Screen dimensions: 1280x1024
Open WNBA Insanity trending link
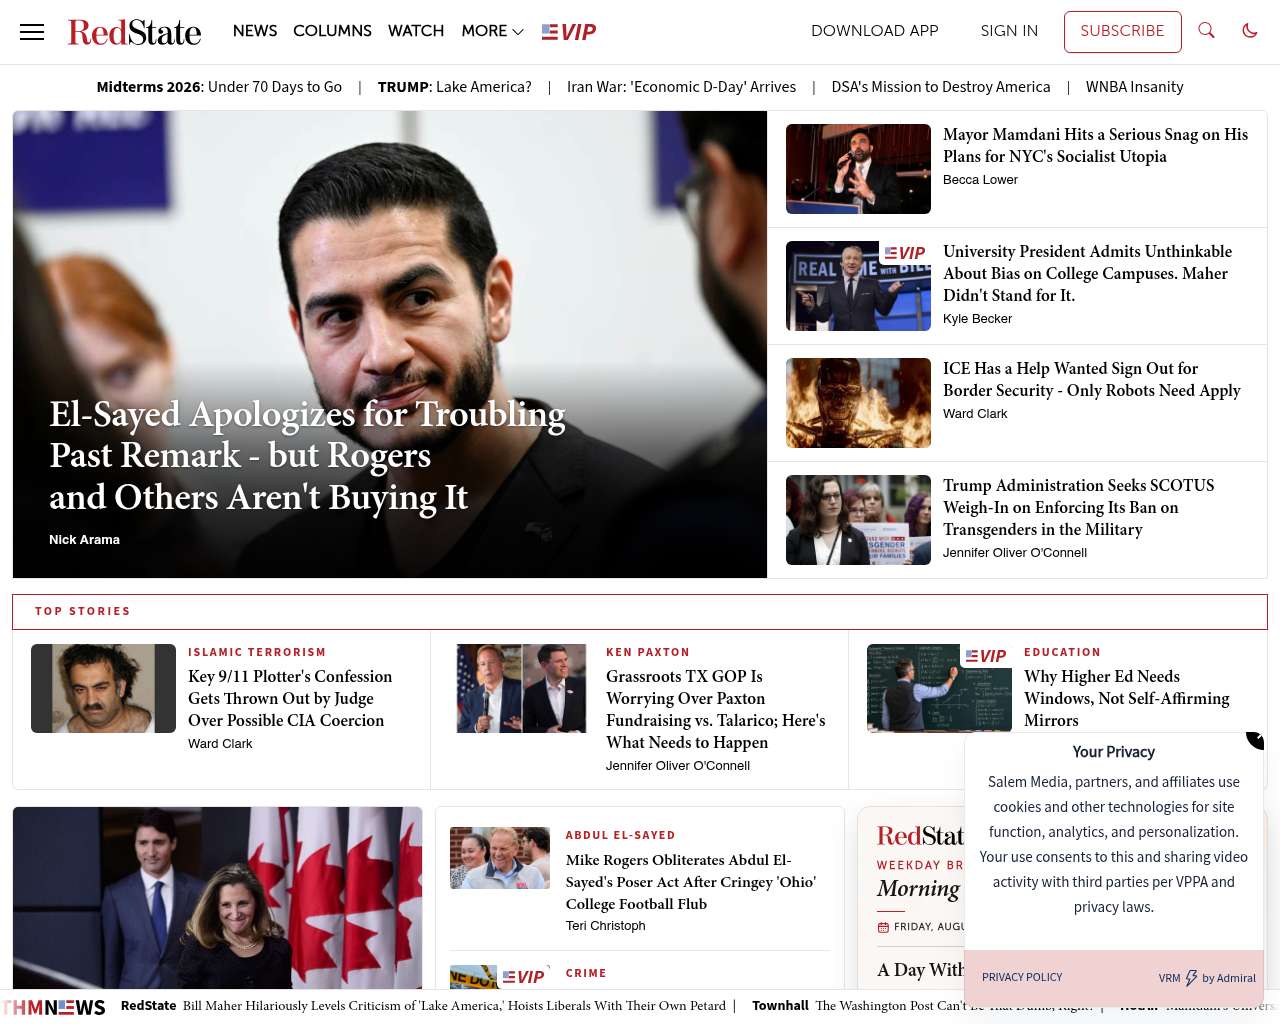(1135, 87)
